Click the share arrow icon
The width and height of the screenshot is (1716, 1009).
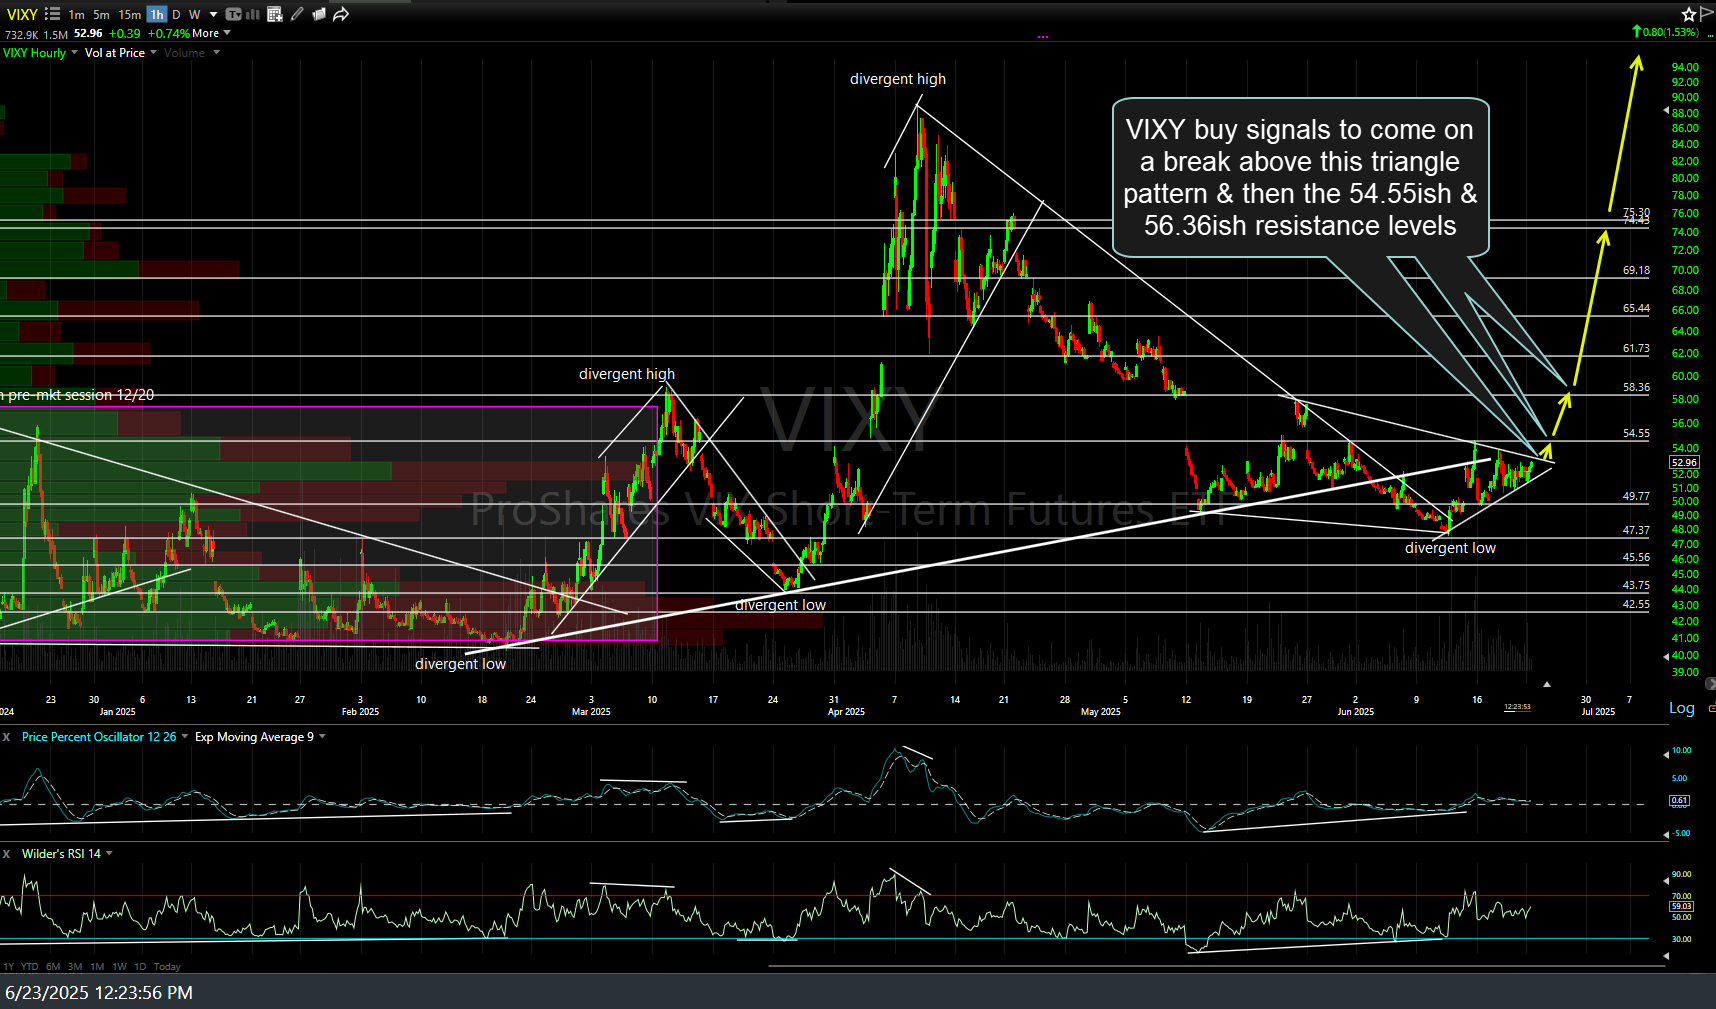pos(341,14)
